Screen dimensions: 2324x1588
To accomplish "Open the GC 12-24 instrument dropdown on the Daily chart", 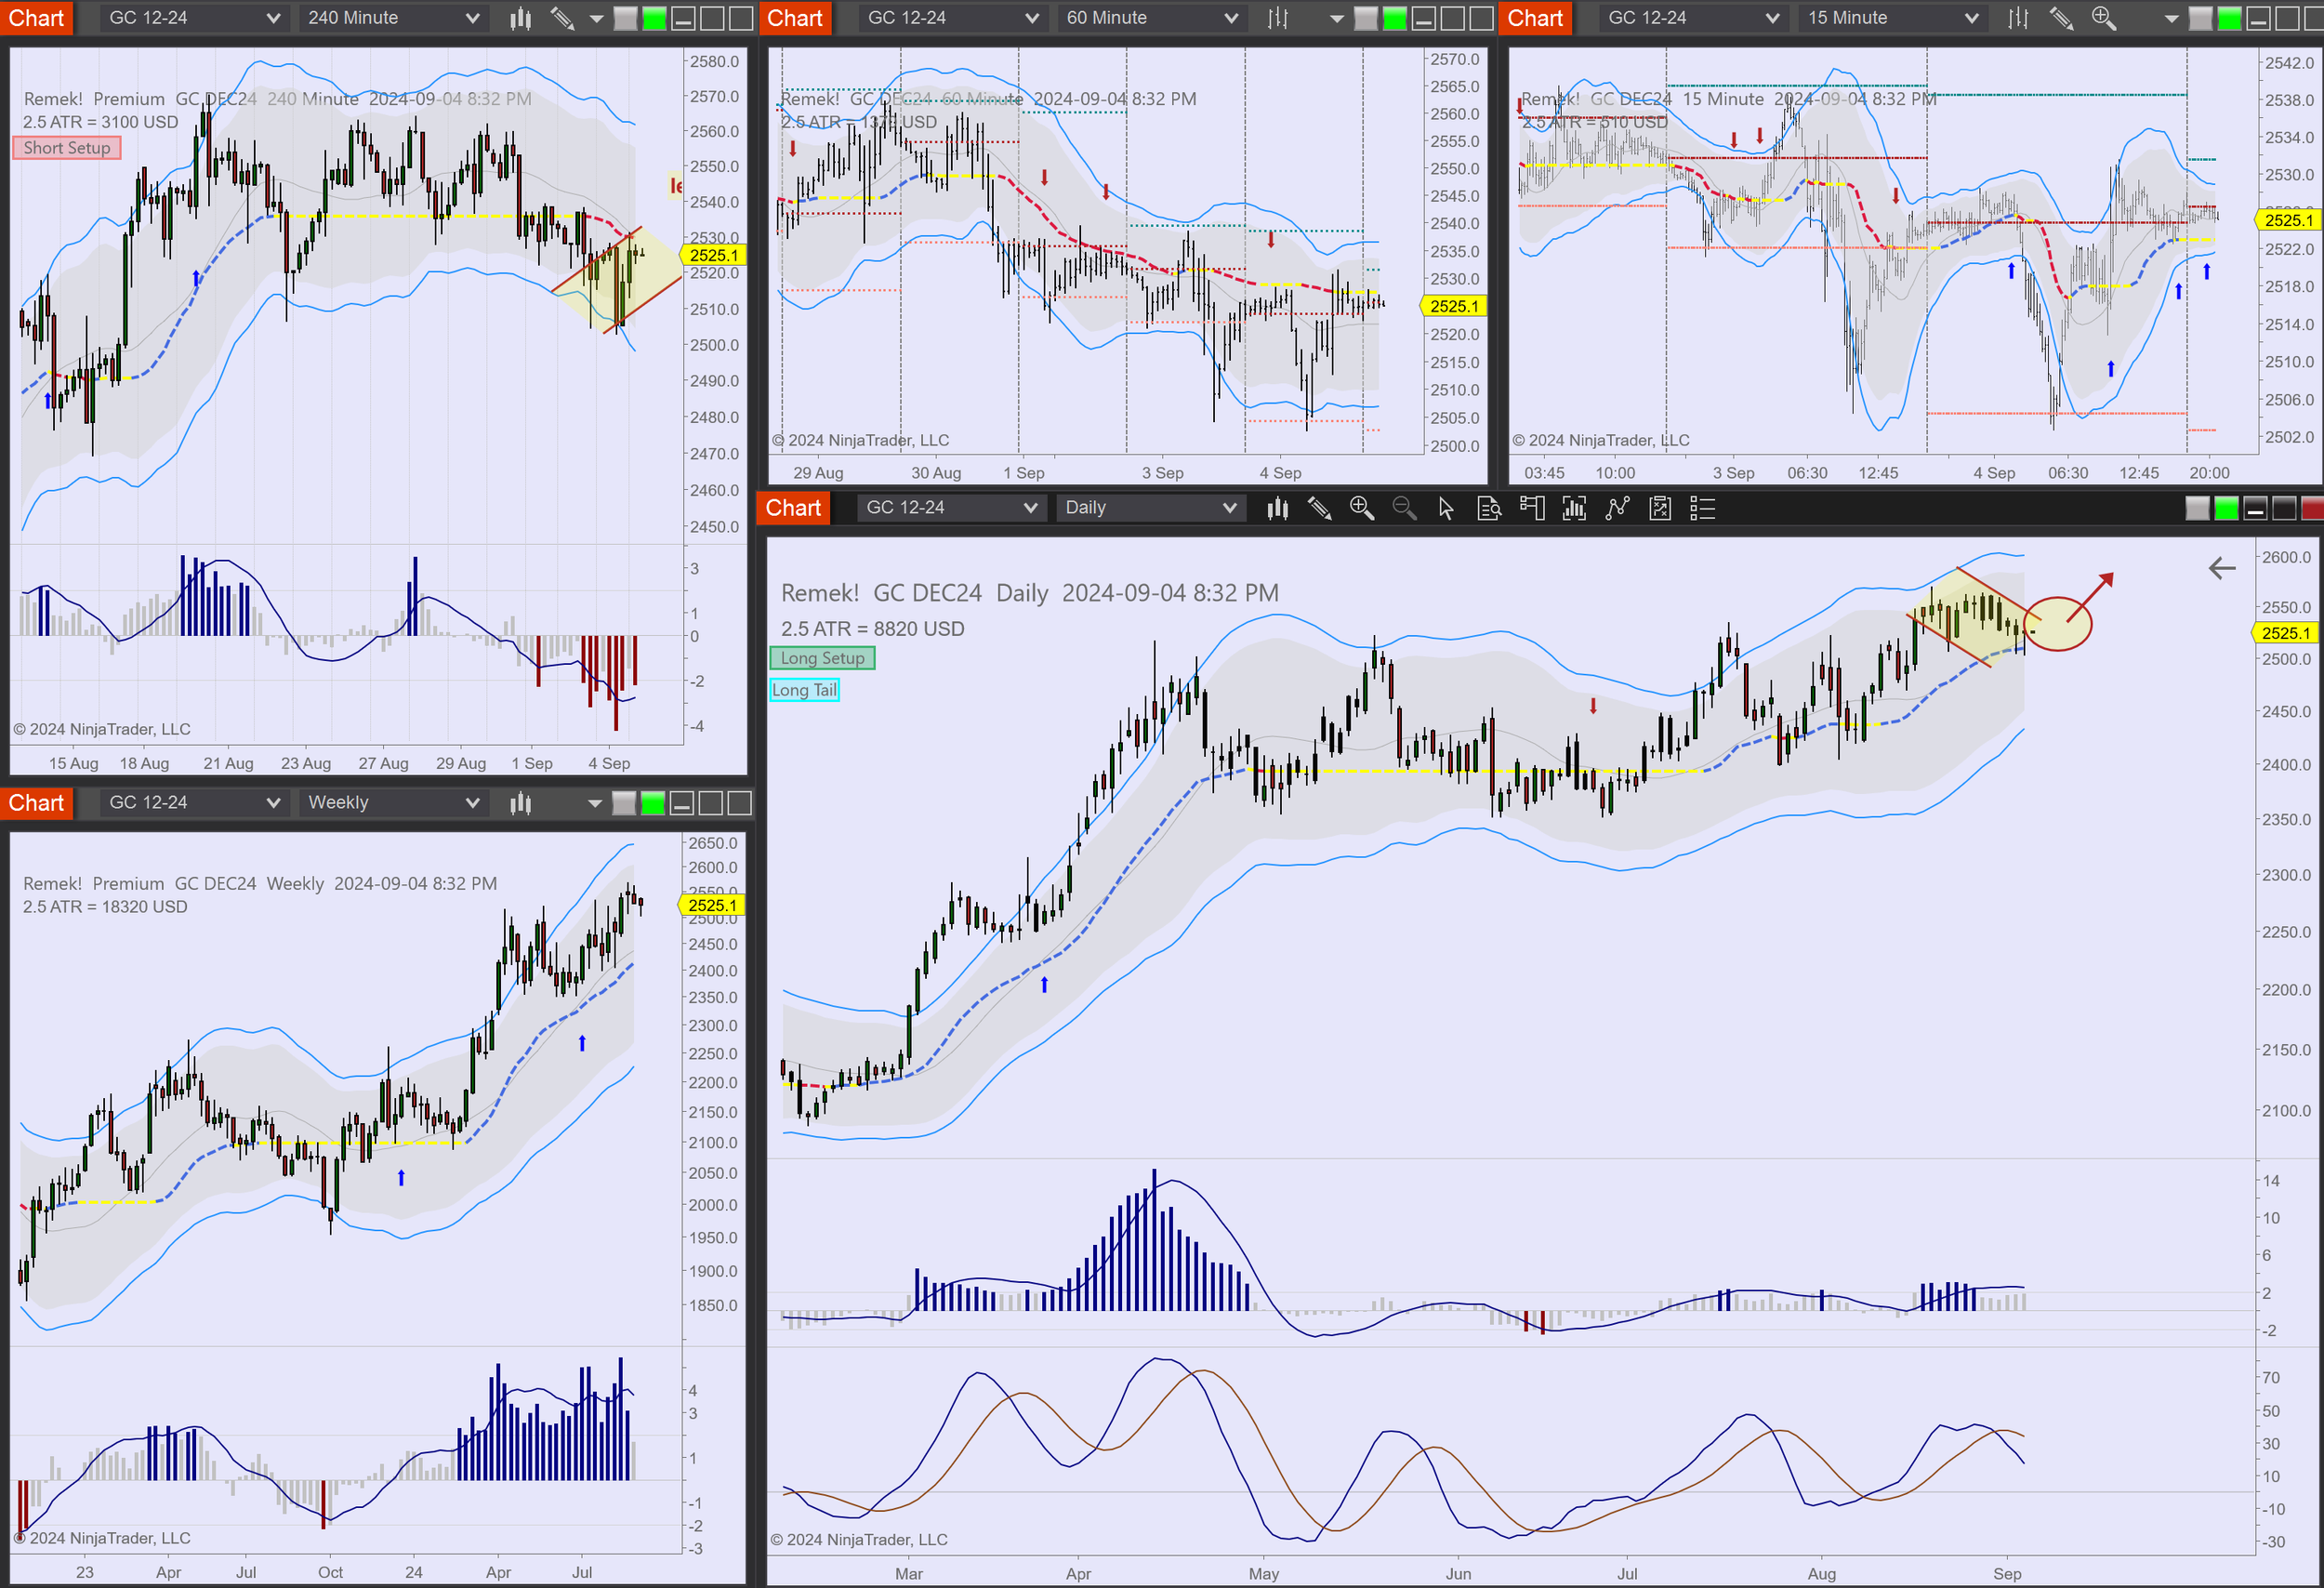I will (x=950, y=507).
